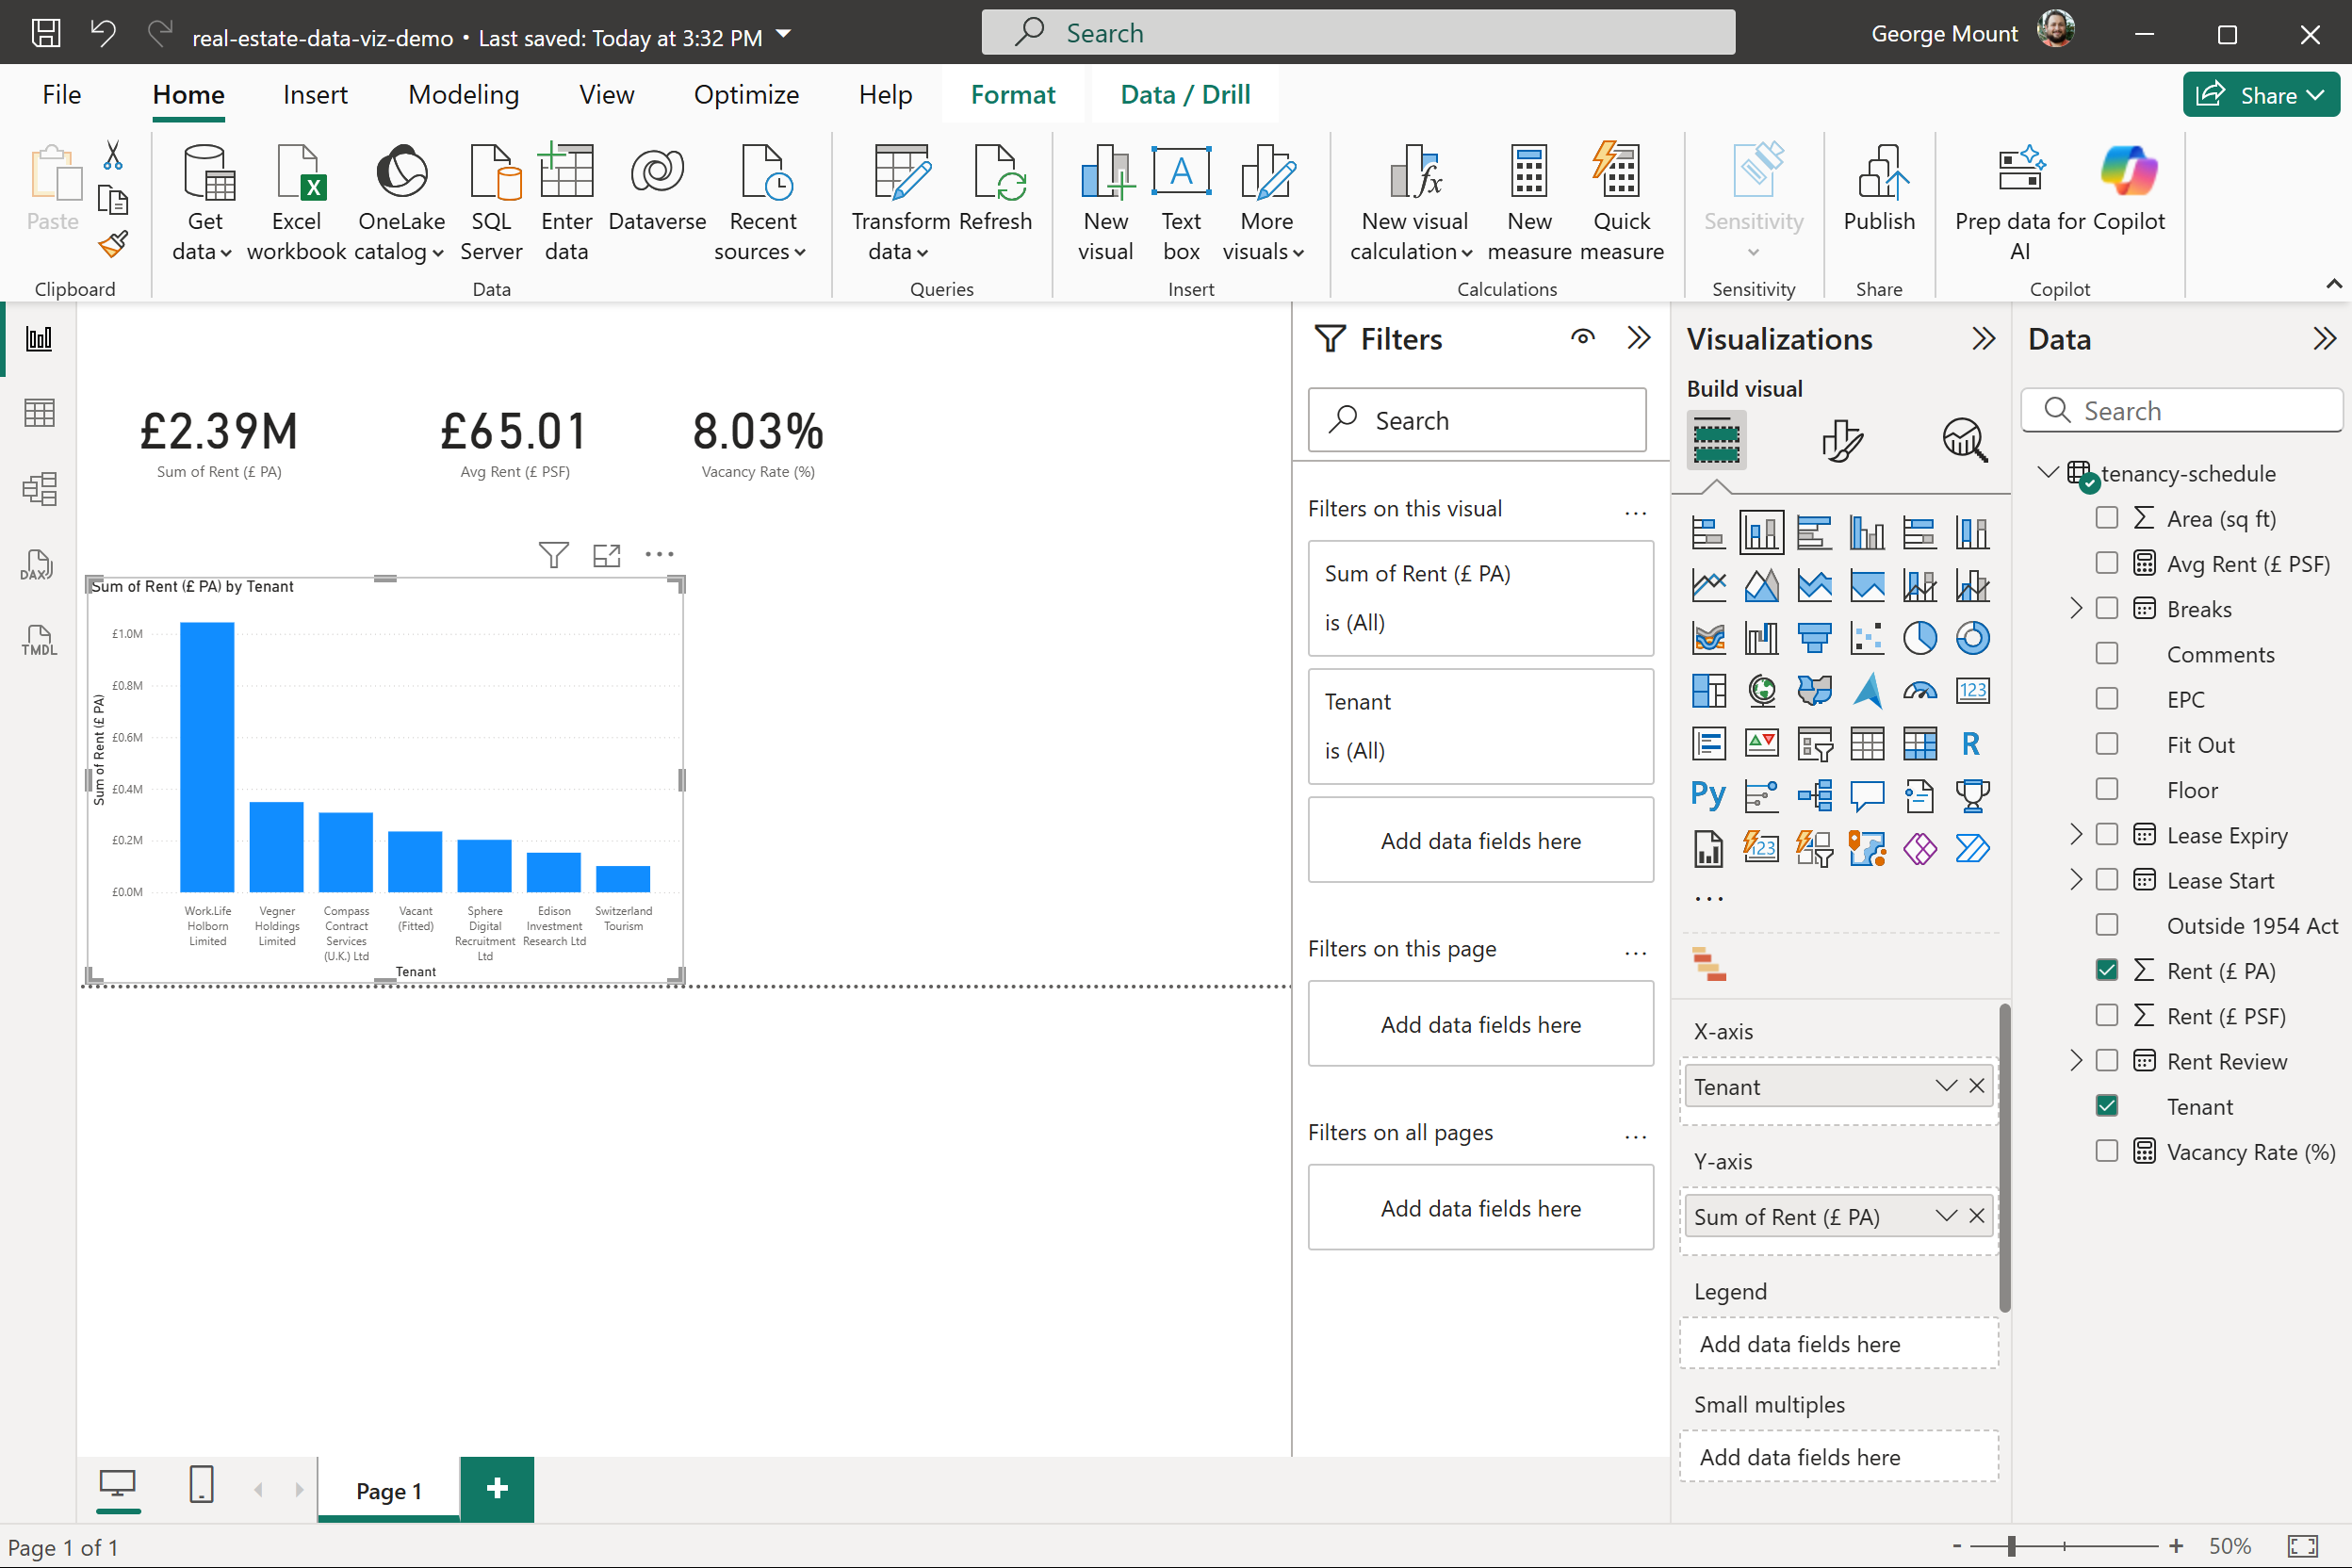Open the Format visual pane icon
Image resolution: width=2352 pixels, height=1568 pixels.
point(1841,440)
